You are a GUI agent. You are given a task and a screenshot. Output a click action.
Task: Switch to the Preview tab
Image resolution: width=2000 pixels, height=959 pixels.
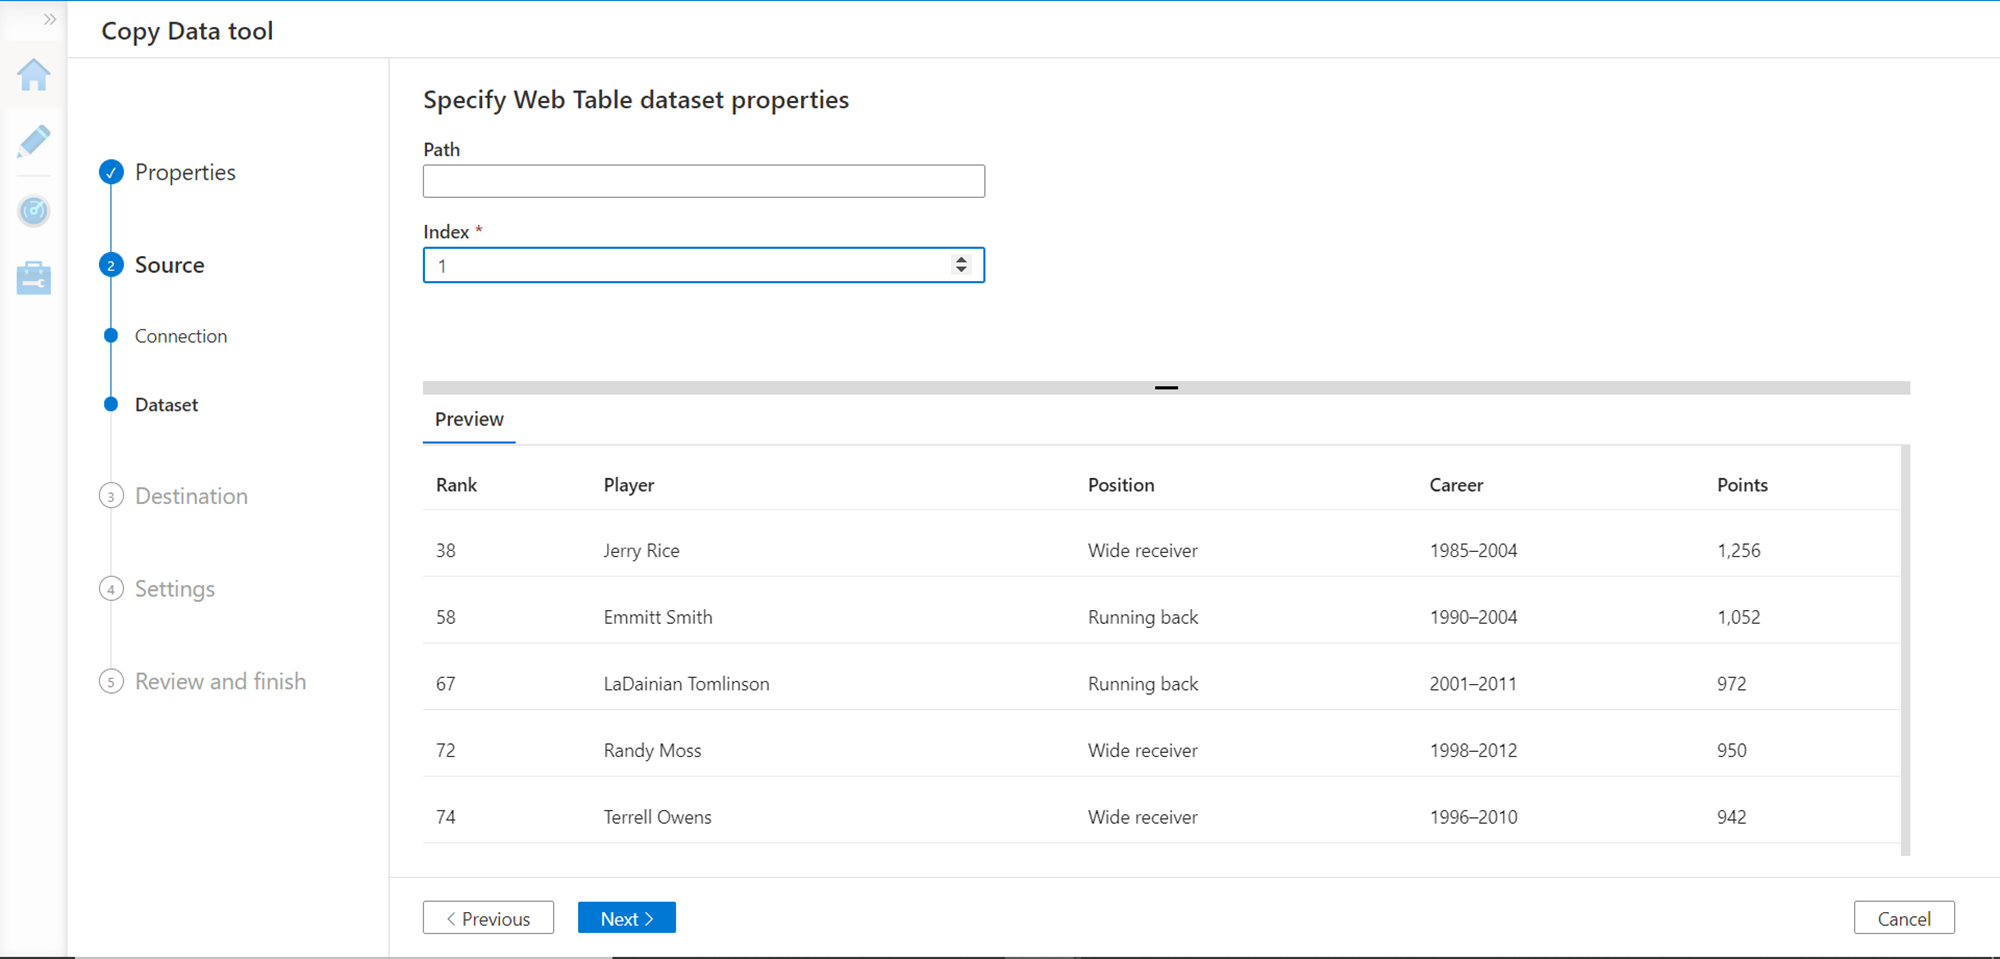(469, 419)
